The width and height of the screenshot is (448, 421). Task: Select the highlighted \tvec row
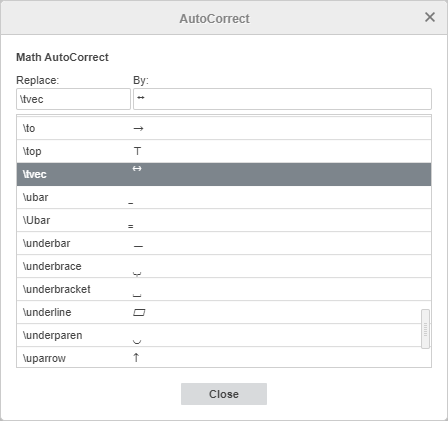click(x=224, y=174)
